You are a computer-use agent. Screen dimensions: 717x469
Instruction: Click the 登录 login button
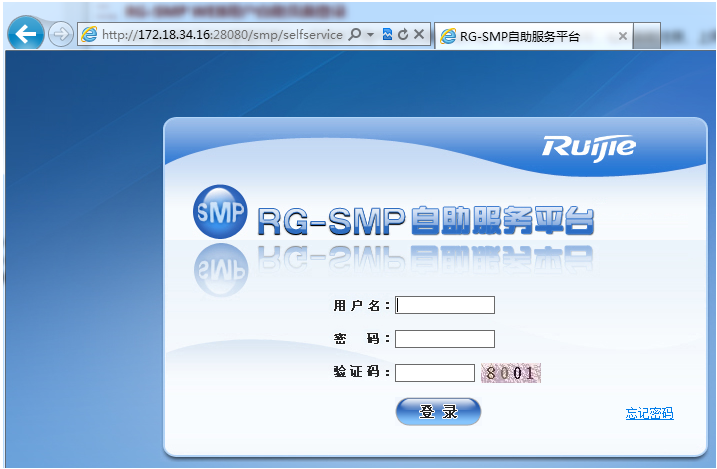[x=438, y=411]
